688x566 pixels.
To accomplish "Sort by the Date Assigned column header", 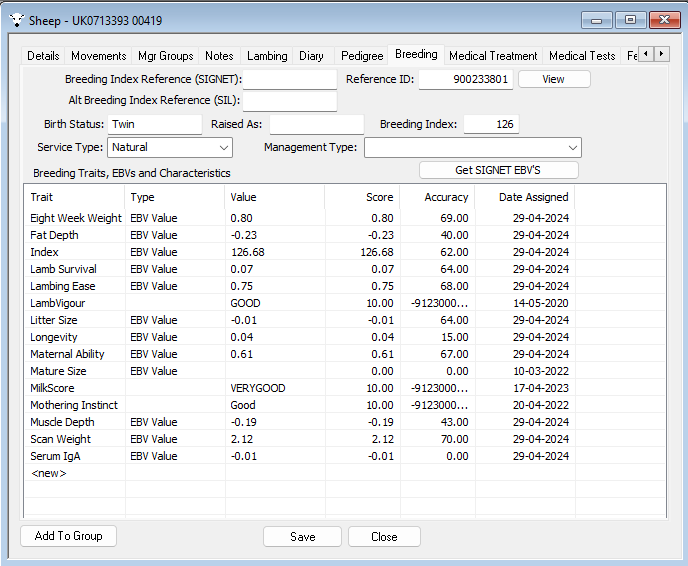I will [x=525, y=197].
